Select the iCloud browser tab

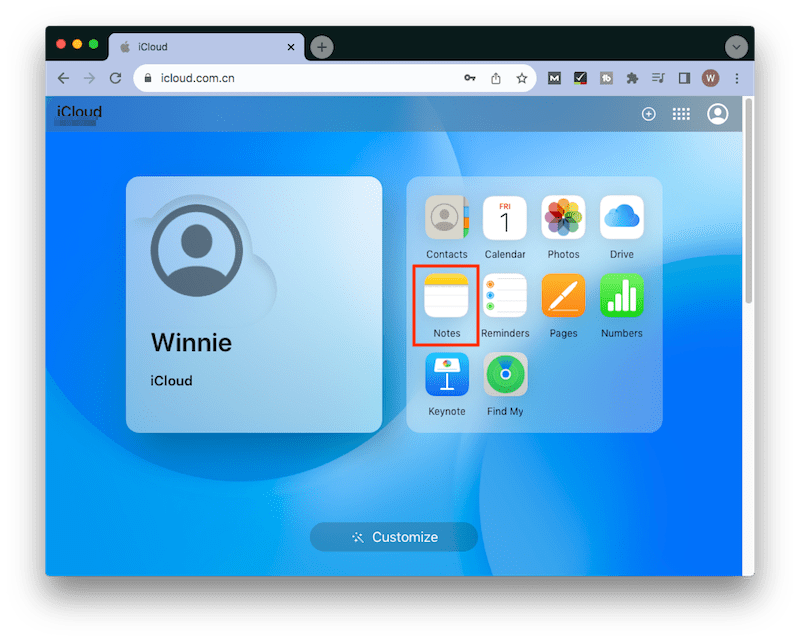click(x=206, y=47)
